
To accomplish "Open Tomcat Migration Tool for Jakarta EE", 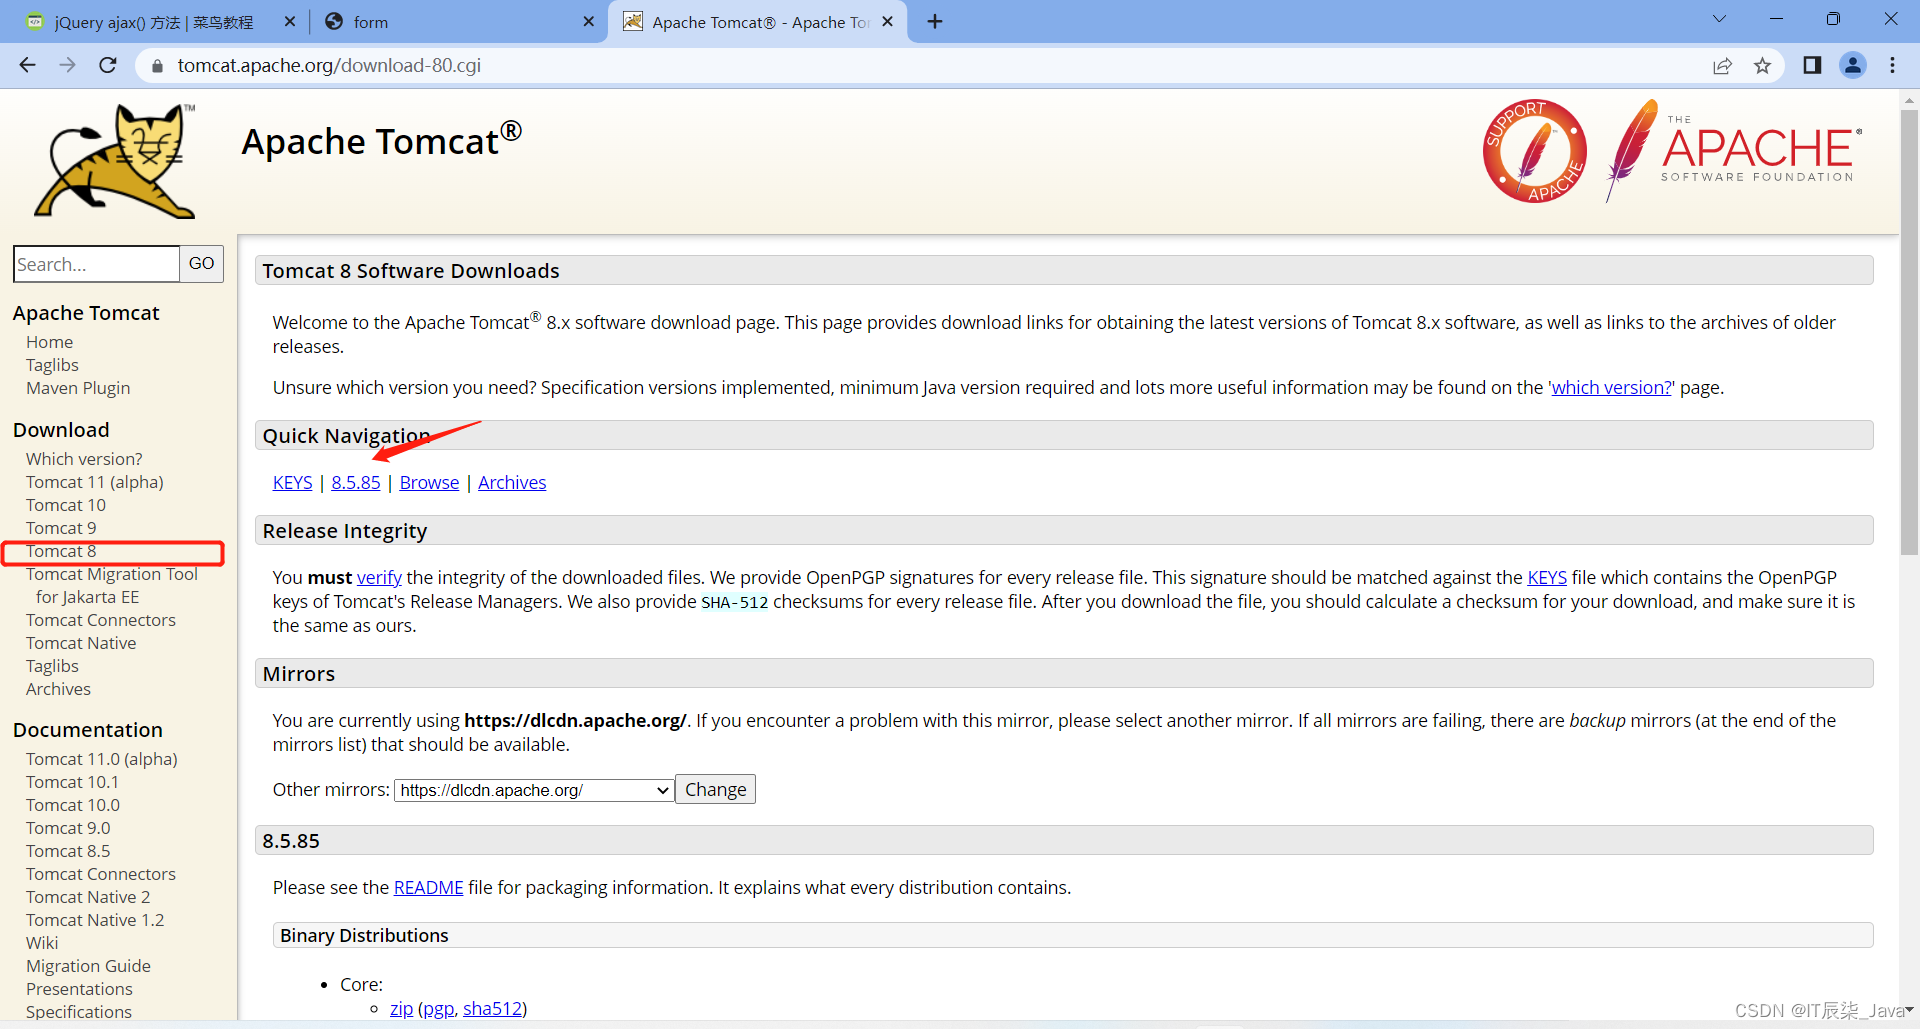I will [112, 586].
